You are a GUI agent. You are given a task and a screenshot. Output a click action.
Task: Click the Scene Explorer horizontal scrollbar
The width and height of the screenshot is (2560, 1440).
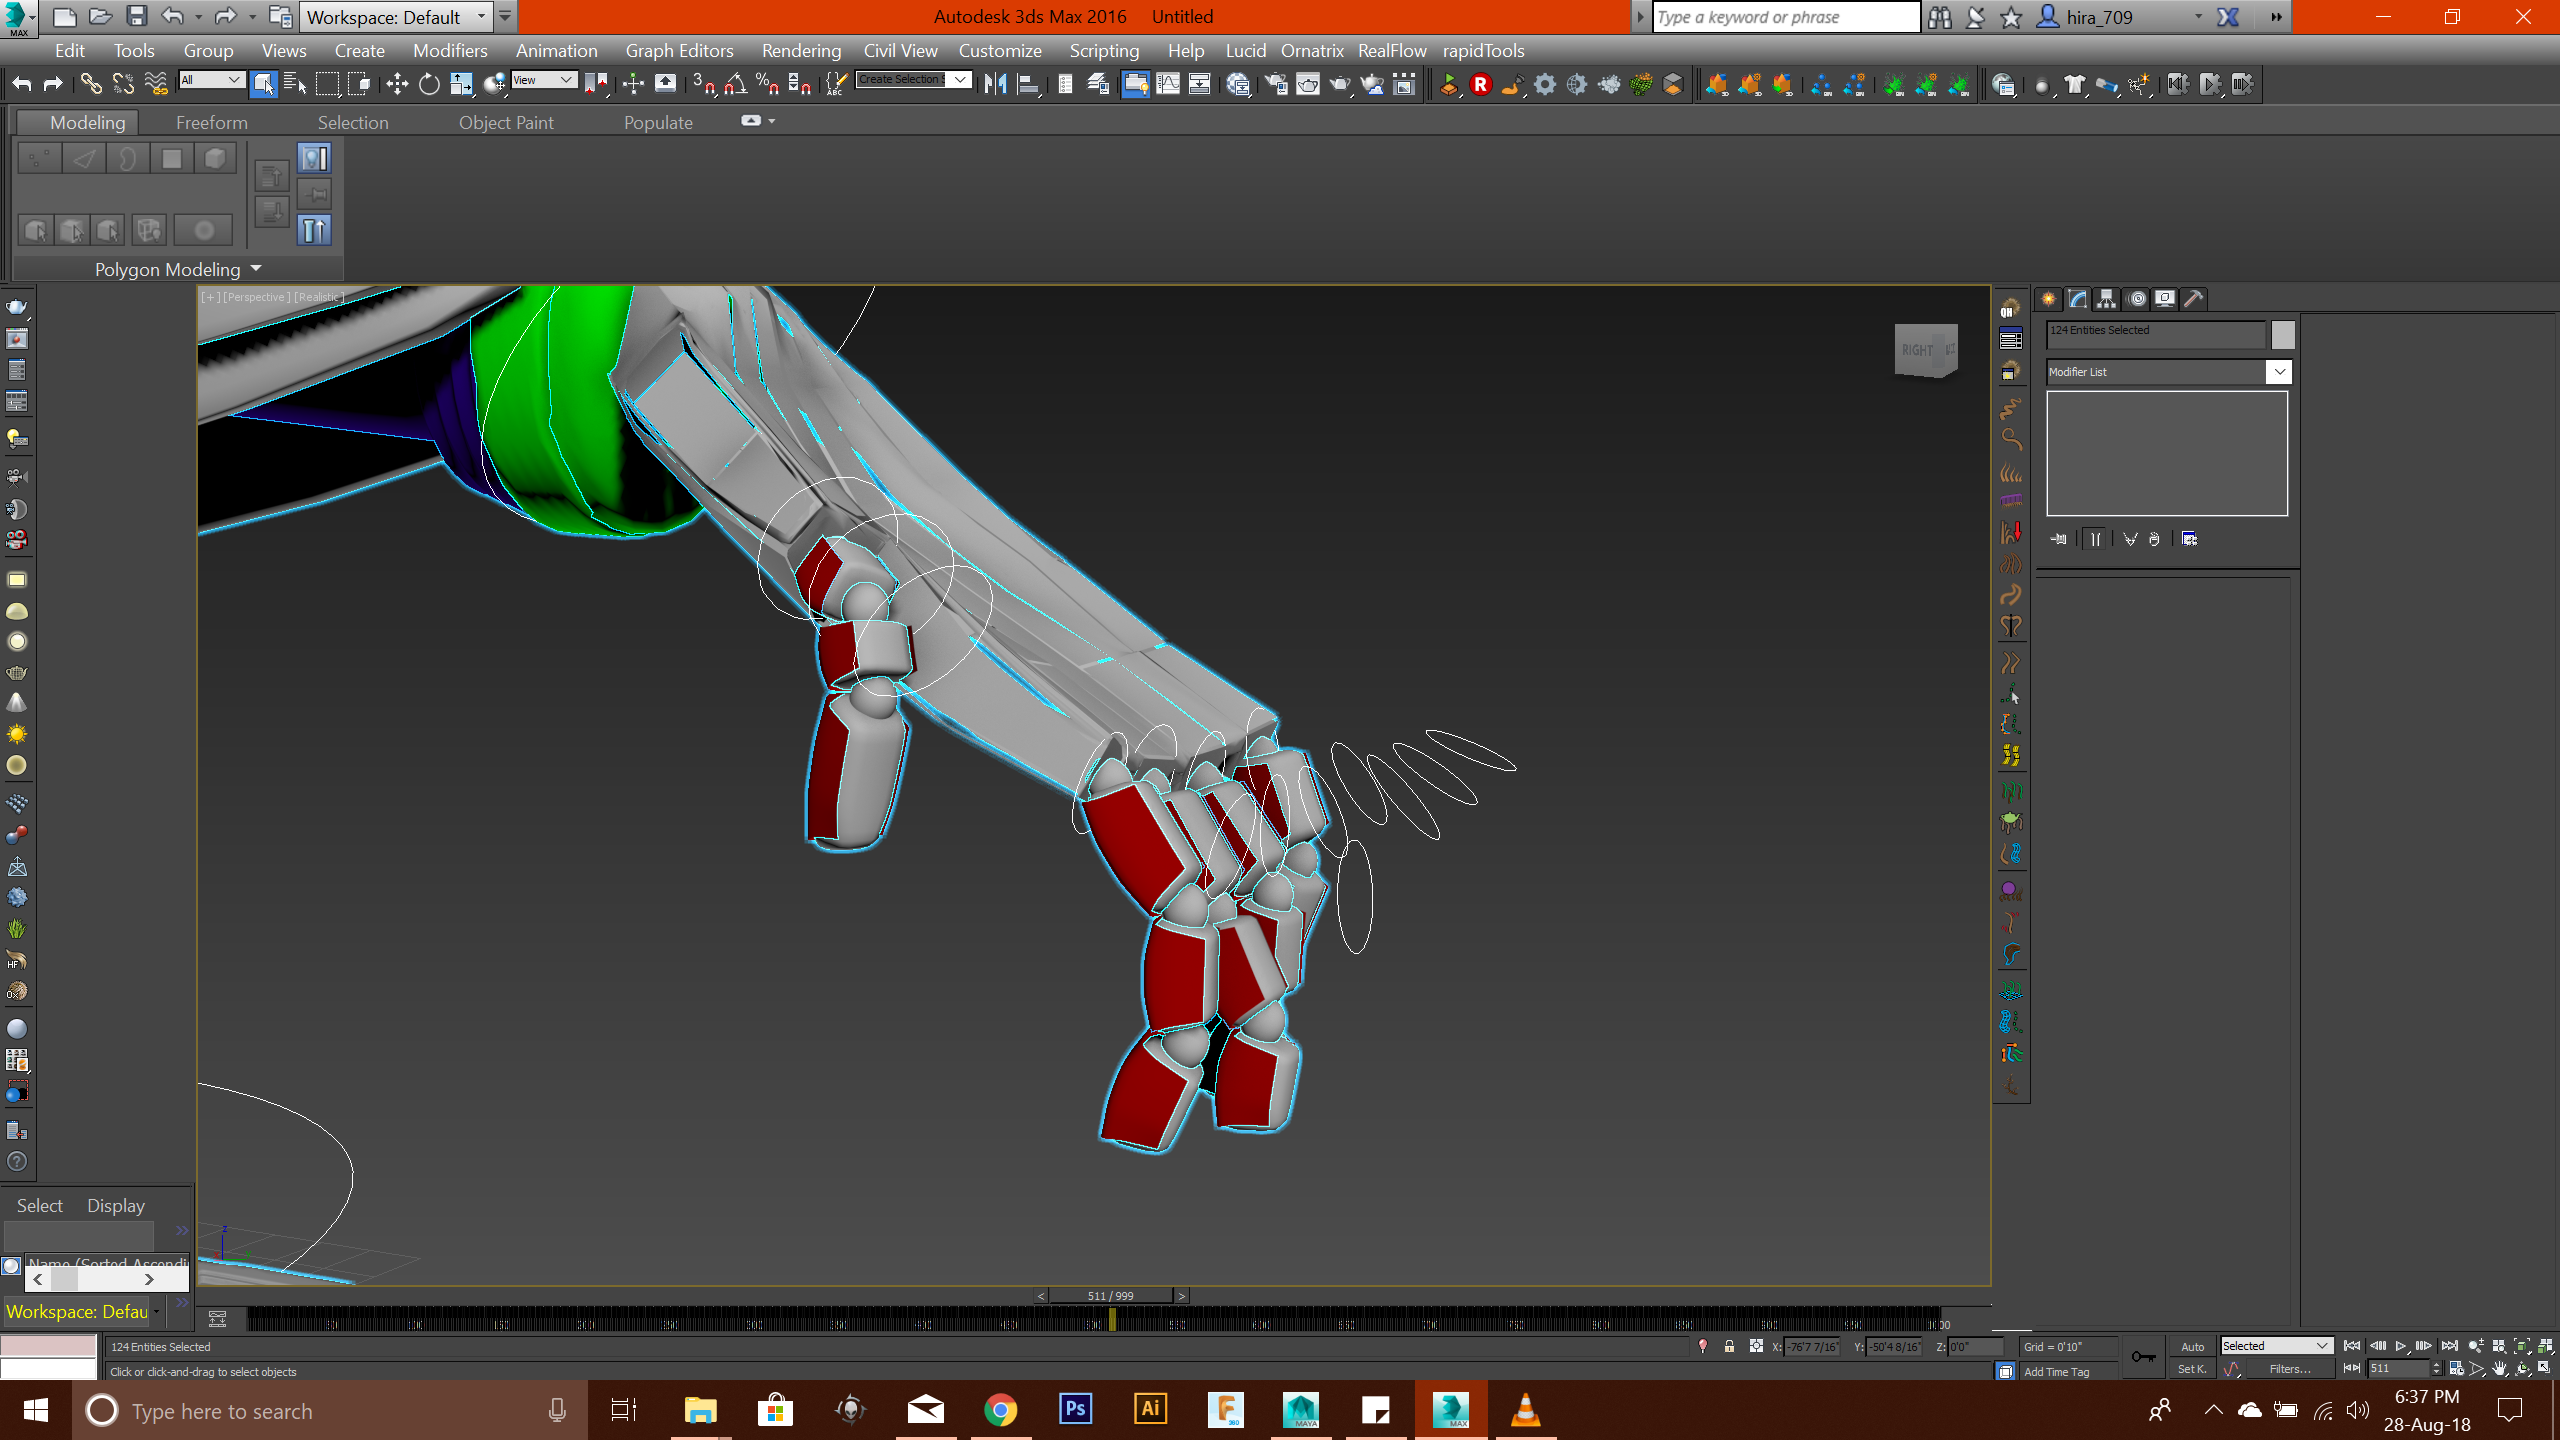106,1279
